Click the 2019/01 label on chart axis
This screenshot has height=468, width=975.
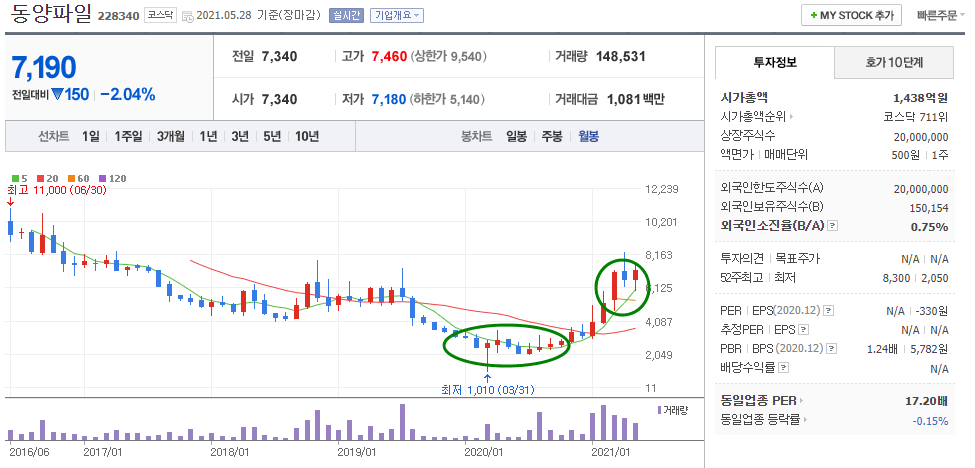(356, 451)
